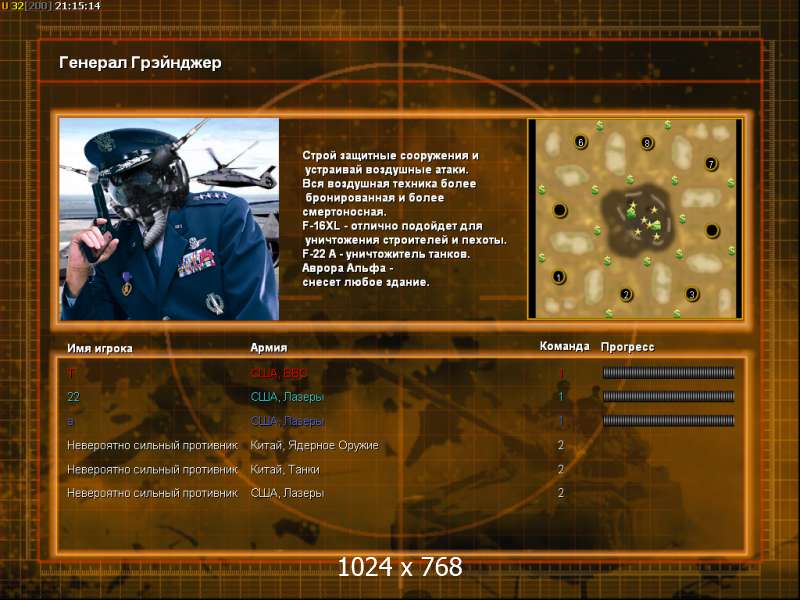Select the Китай, Танки army entry
This screenshot has width=800, height=600.
(x=285, y=469)
